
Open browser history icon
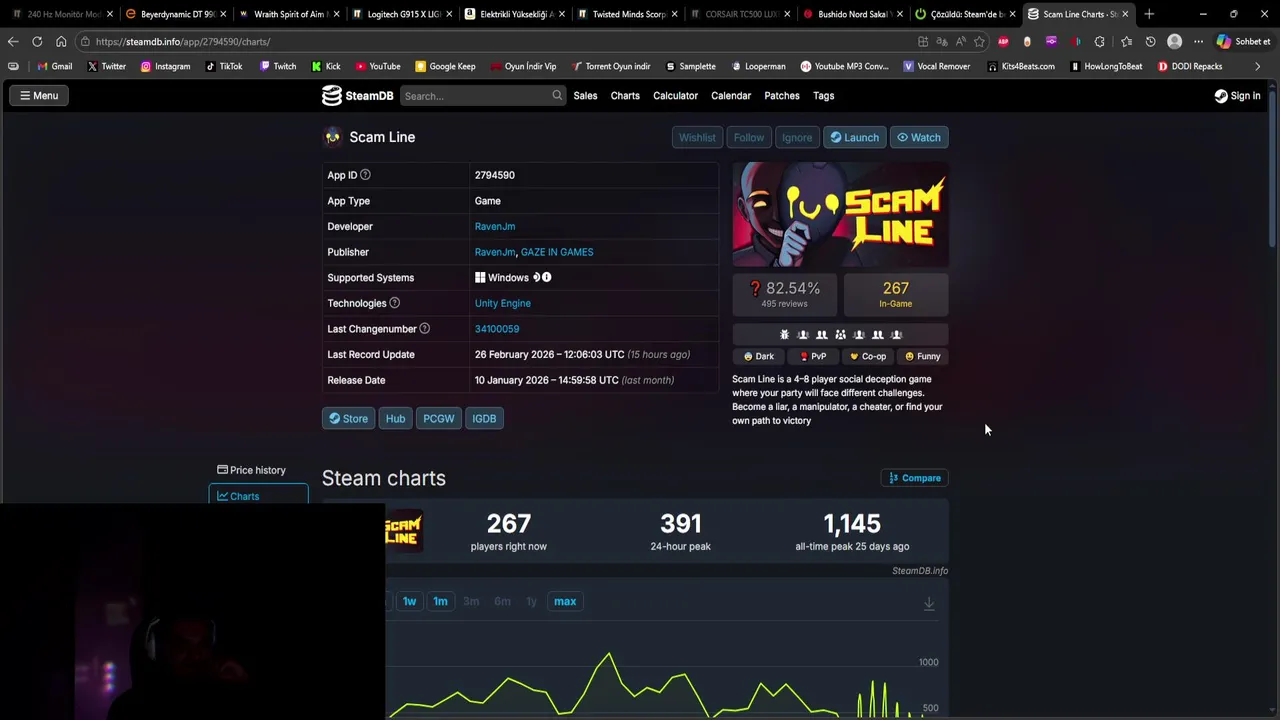click(x=1150, y=42)
